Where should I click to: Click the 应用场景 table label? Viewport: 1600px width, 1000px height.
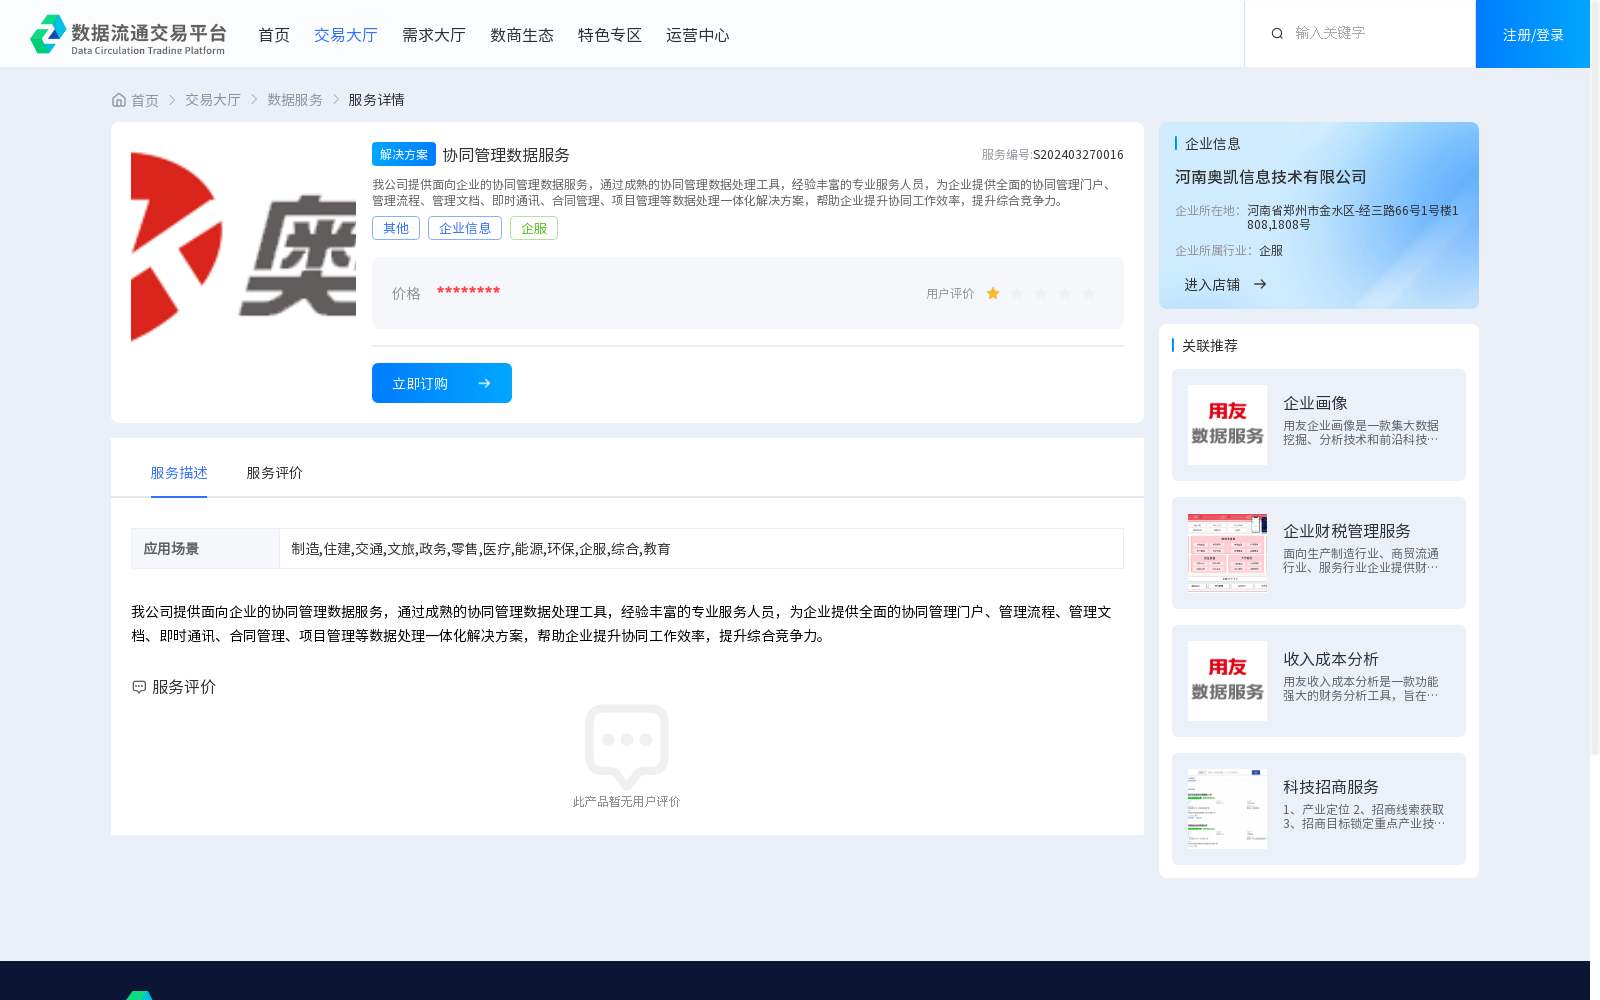click(171, 549)
